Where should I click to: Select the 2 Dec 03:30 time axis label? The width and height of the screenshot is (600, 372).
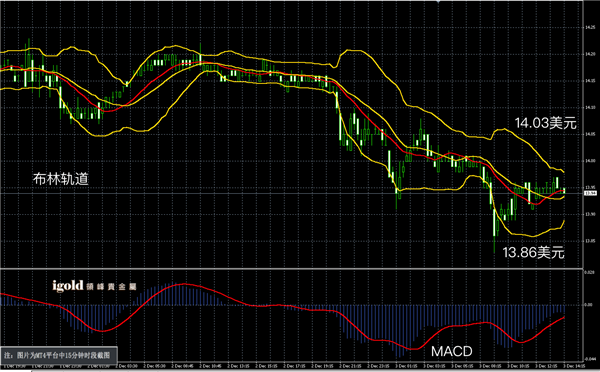pyautogui.click(x=127, y=367)
